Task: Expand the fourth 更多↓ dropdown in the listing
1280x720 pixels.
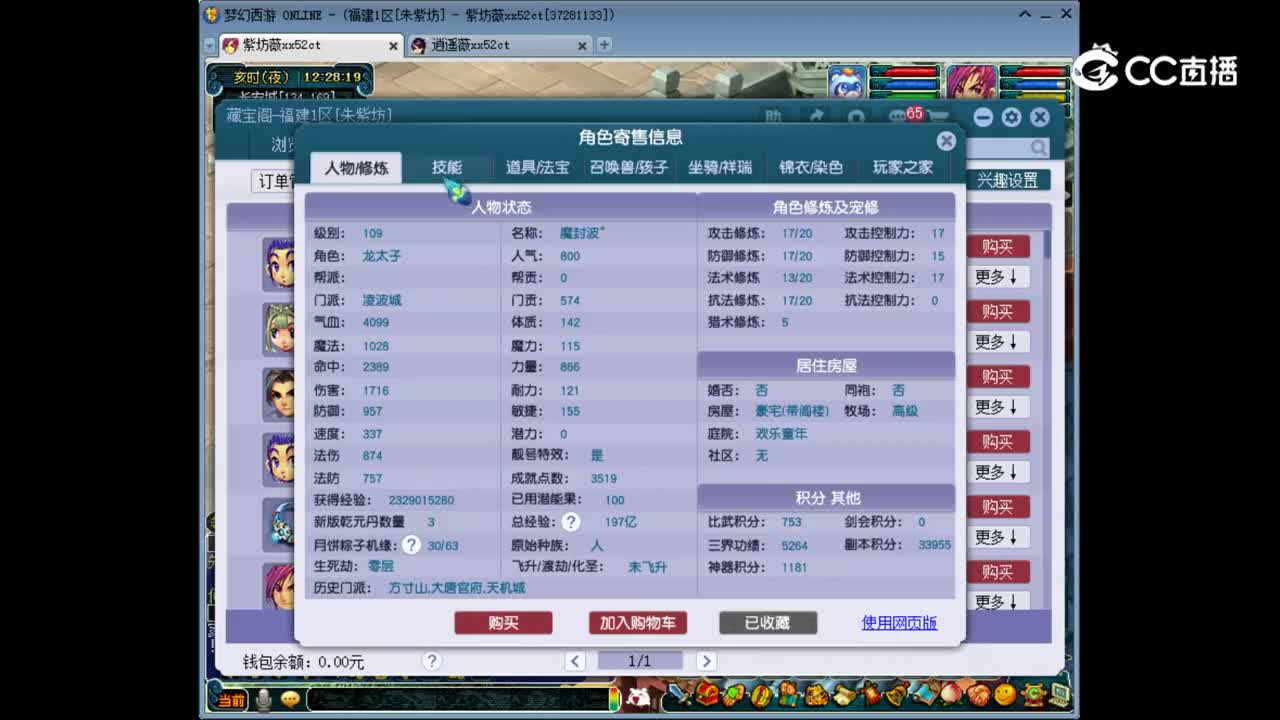Action: tap(998, 472)
